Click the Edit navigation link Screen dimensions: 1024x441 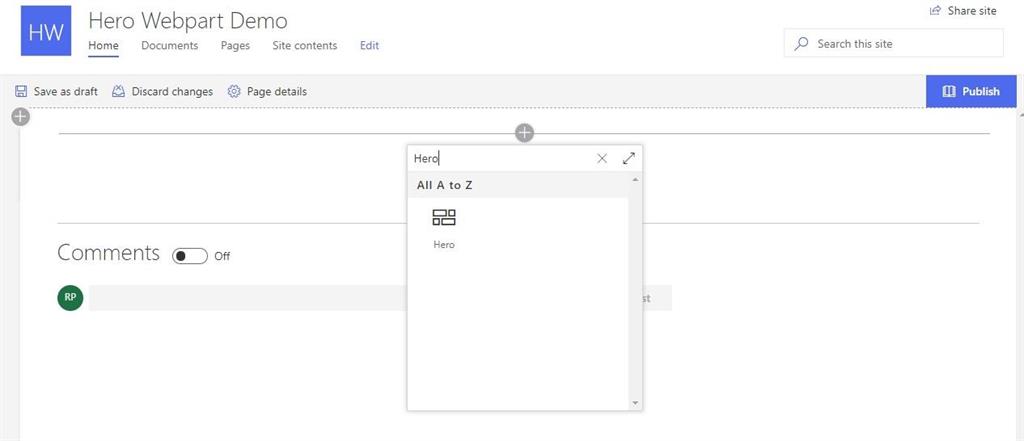[370, 45]
